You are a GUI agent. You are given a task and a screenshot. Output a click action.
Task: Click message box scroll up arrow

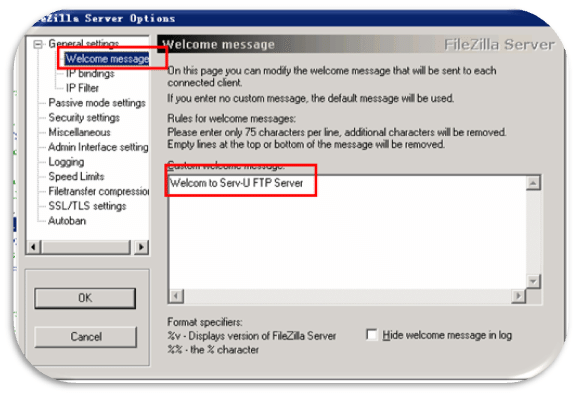[533, 183]
